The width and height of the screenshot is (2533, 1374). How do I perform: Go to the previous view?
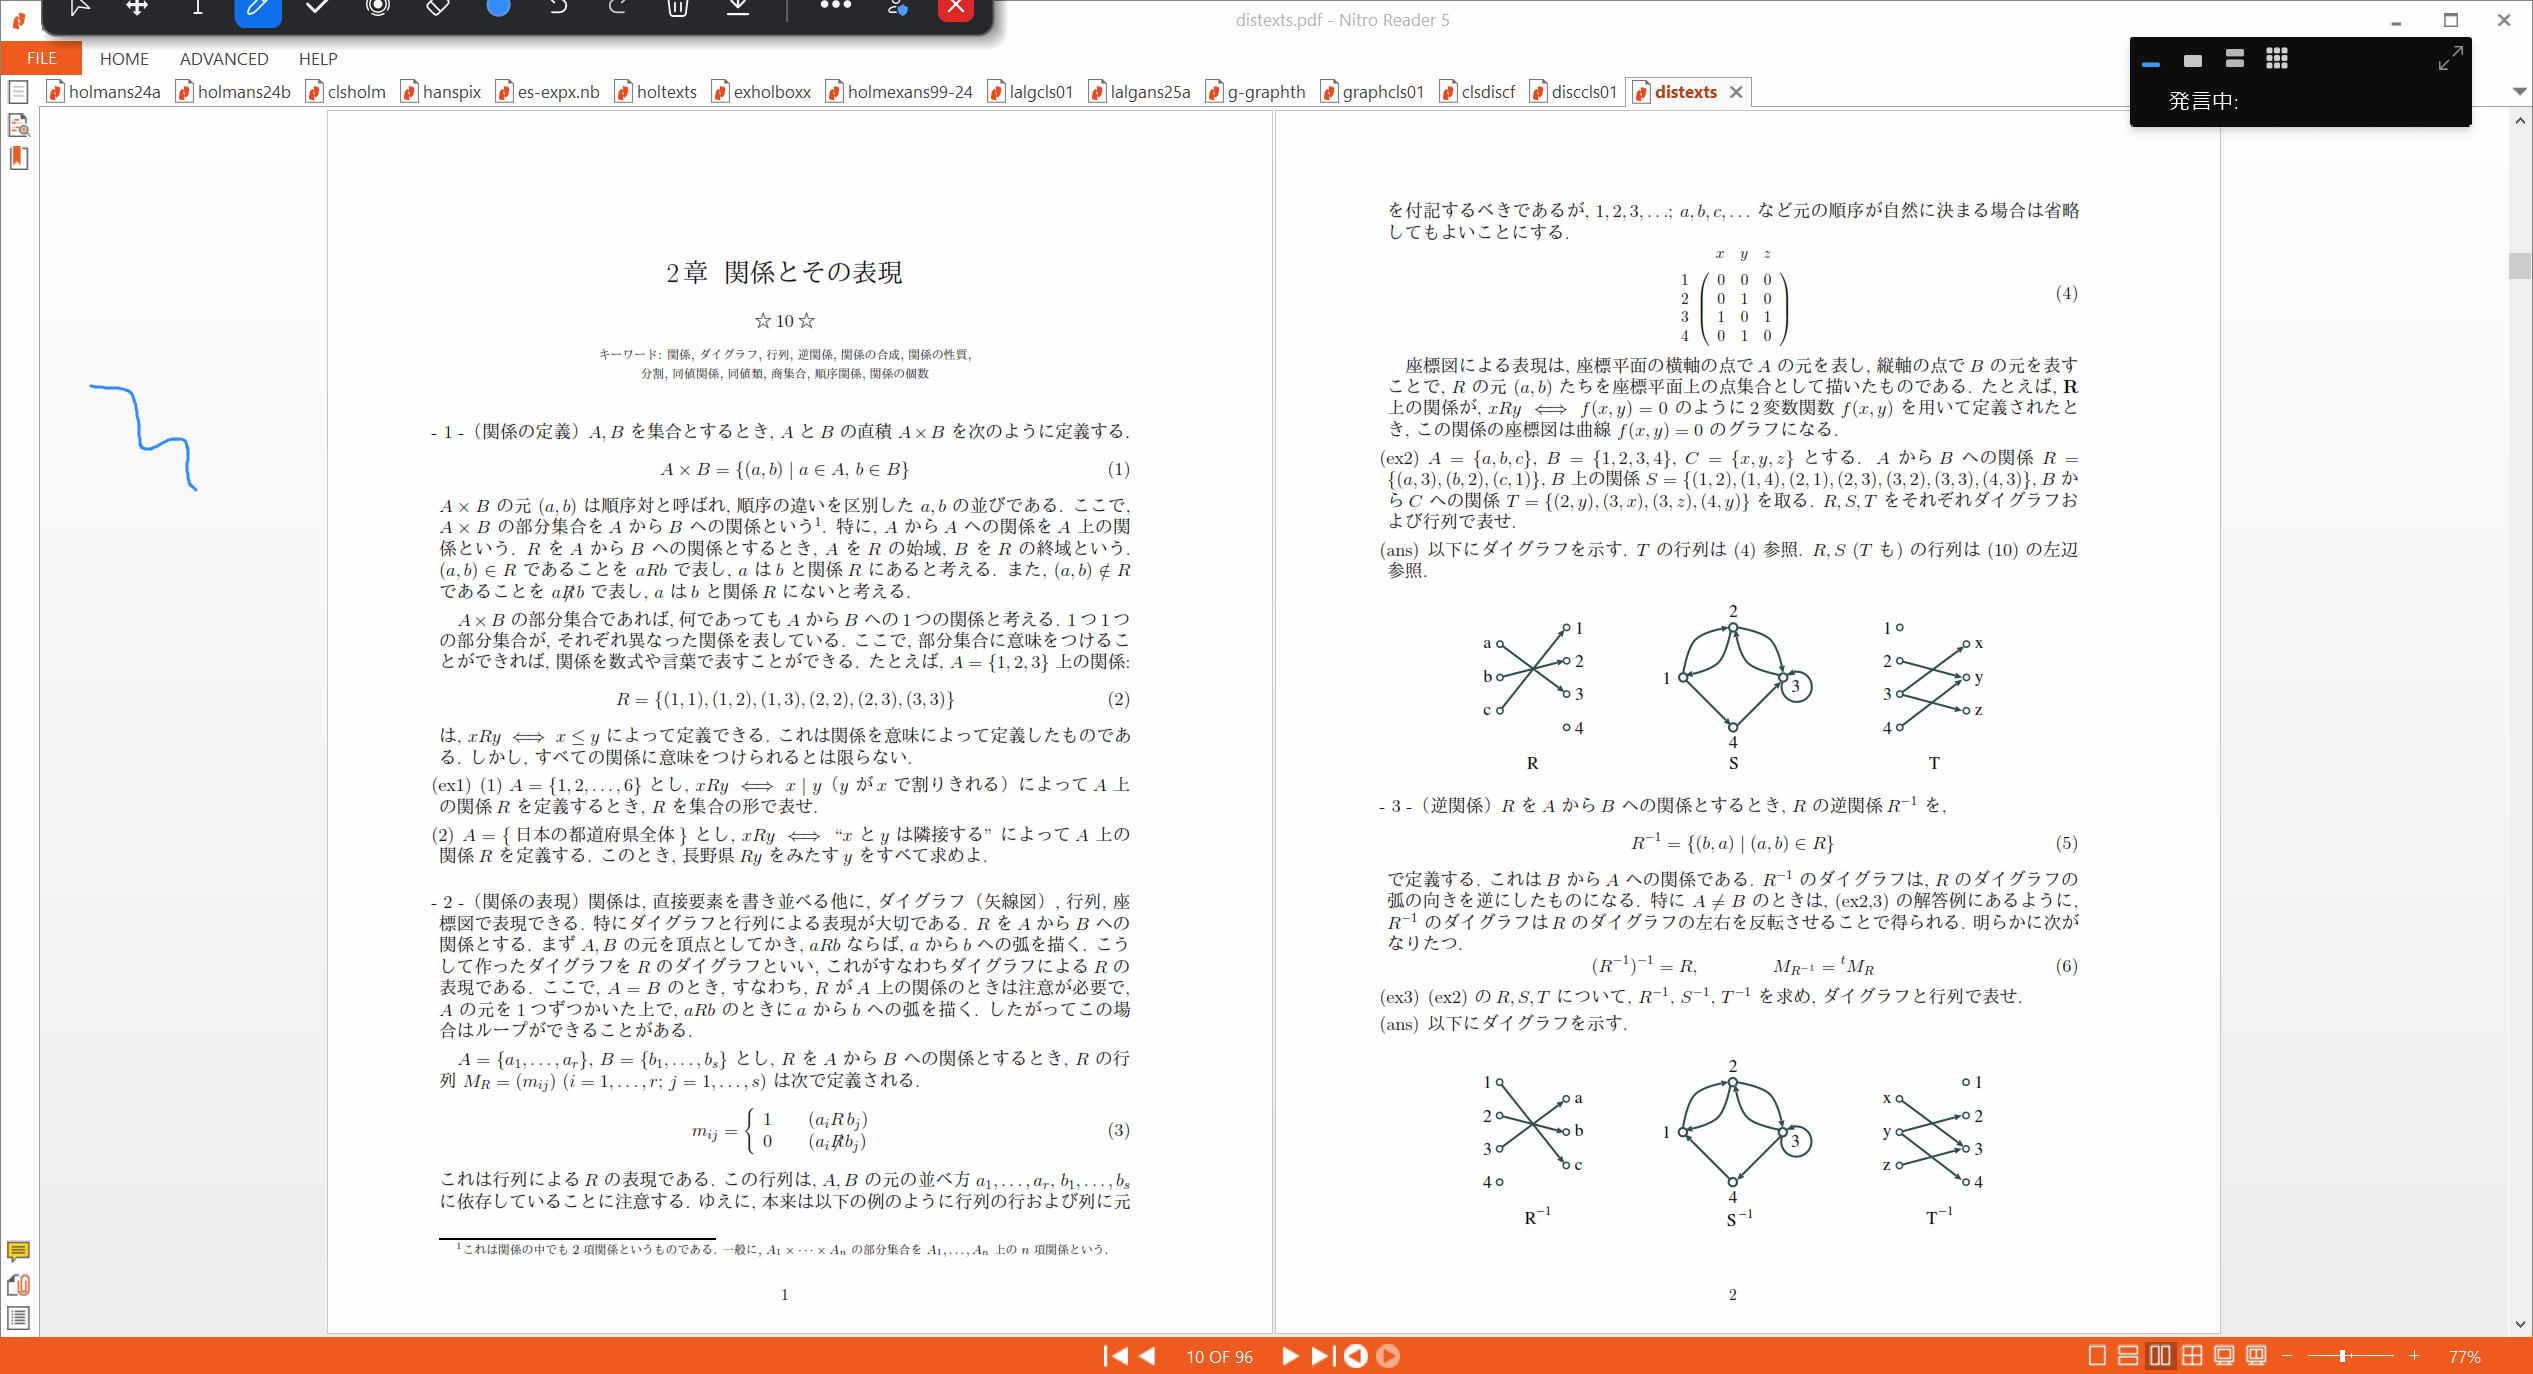pyautogui.click(x=1356, y=1356)
